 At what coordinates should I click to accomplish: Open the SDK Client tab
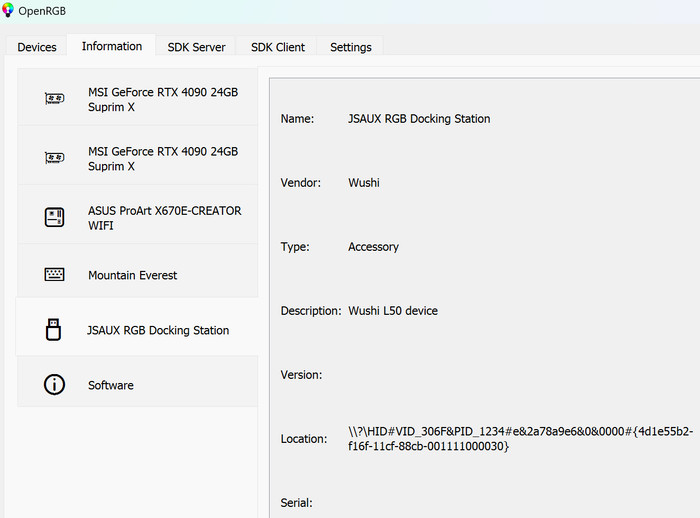coord(278,47)
